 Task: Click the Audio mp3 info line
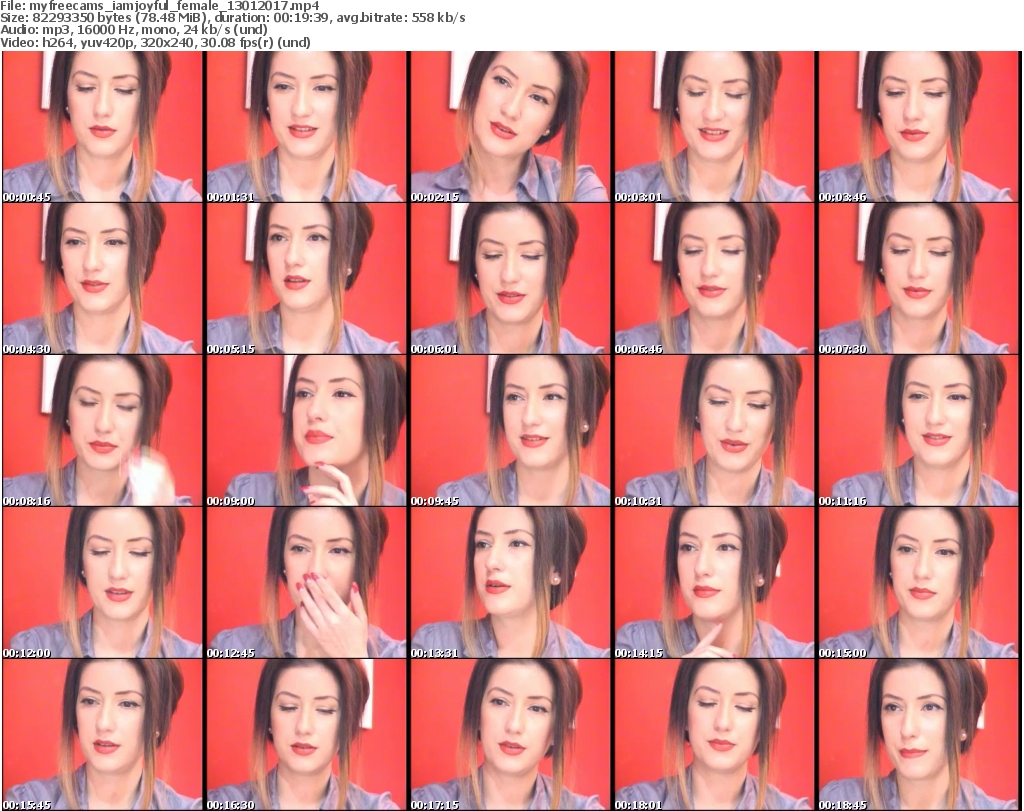(x=134, y=30)
